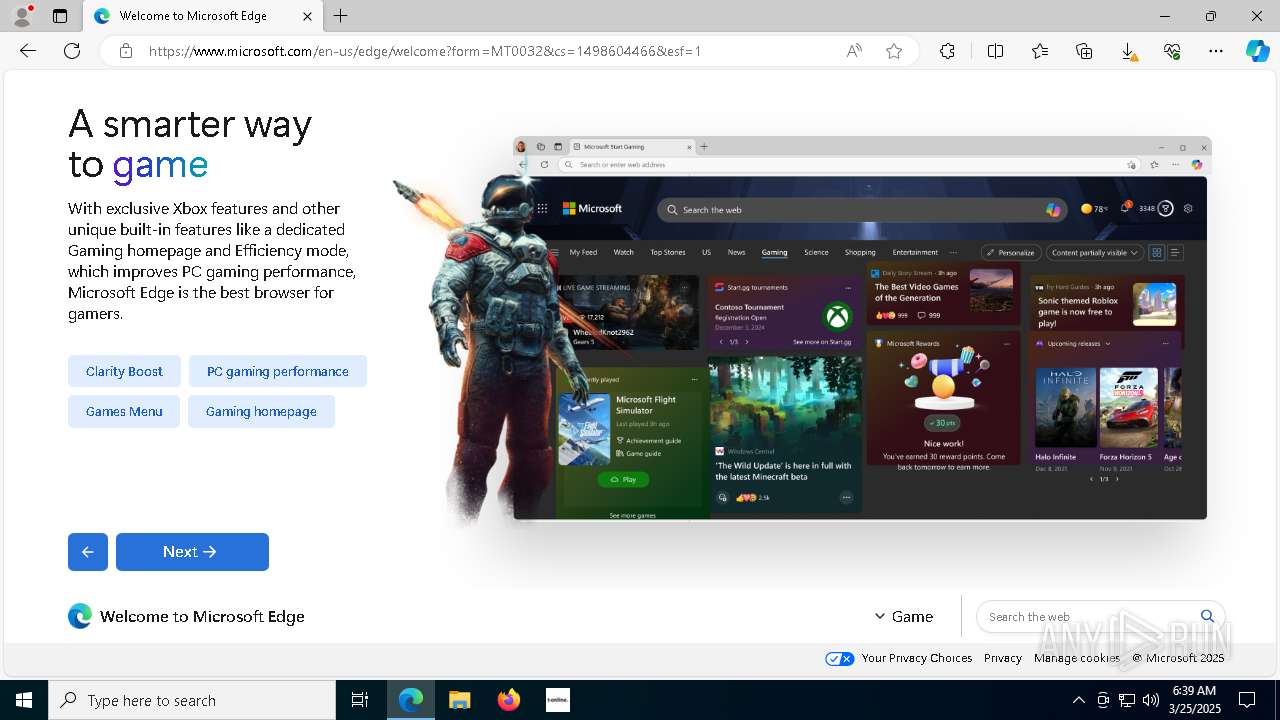Click the Next button
The height and width of the screenshot is (720, 1280).
pos(192,552)
